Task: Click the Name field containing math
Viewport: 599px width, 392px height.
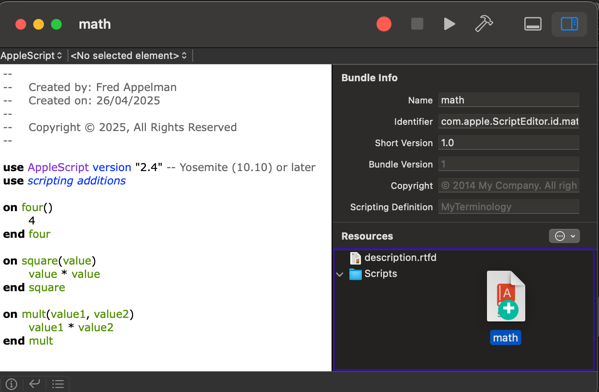Action: (x=508, y=100)
